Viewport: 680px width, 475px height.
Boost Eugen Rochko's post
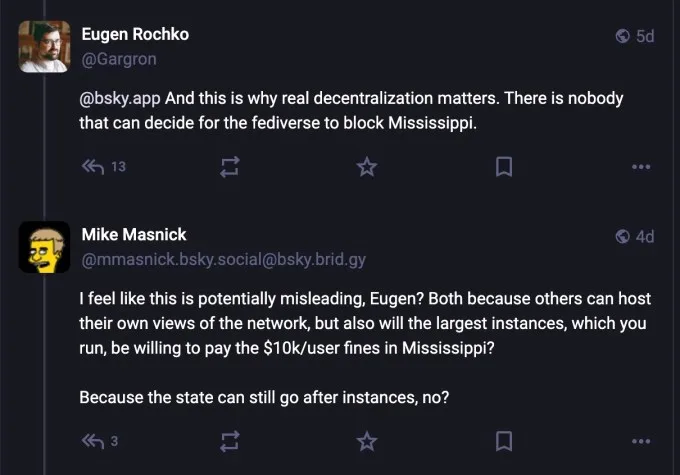[x=229, y=167]
